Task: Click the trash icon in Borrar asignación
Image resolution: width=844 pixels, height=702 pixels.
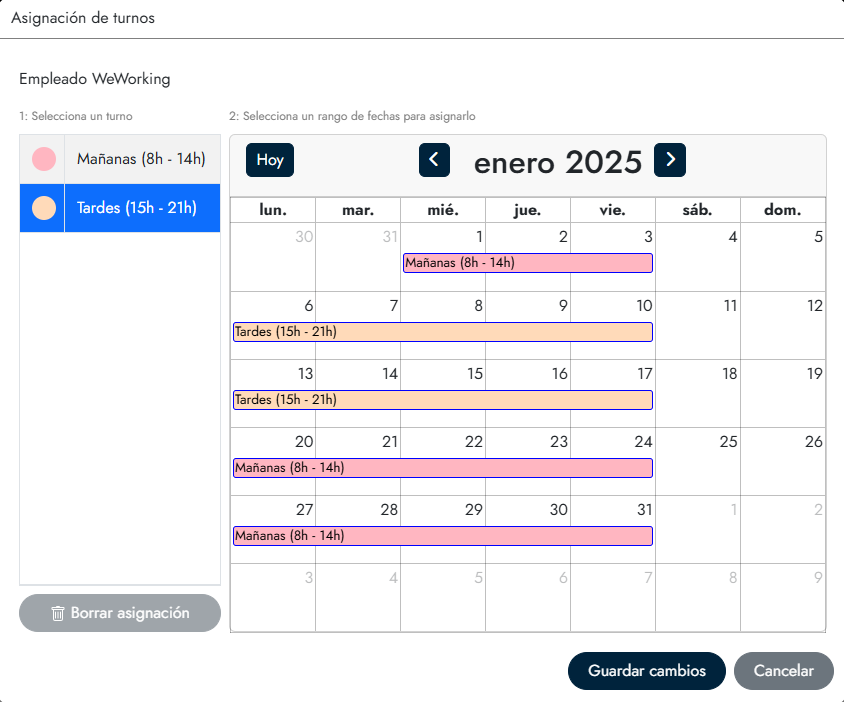Action: point(58,613)
